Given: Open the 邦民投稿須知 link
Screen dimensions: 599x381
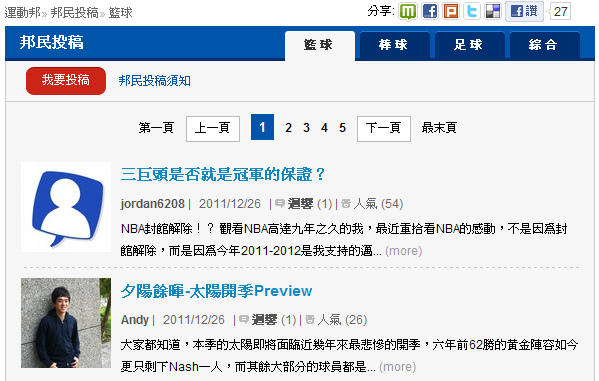Looking at the screenshot, I should tap(155, 81).
